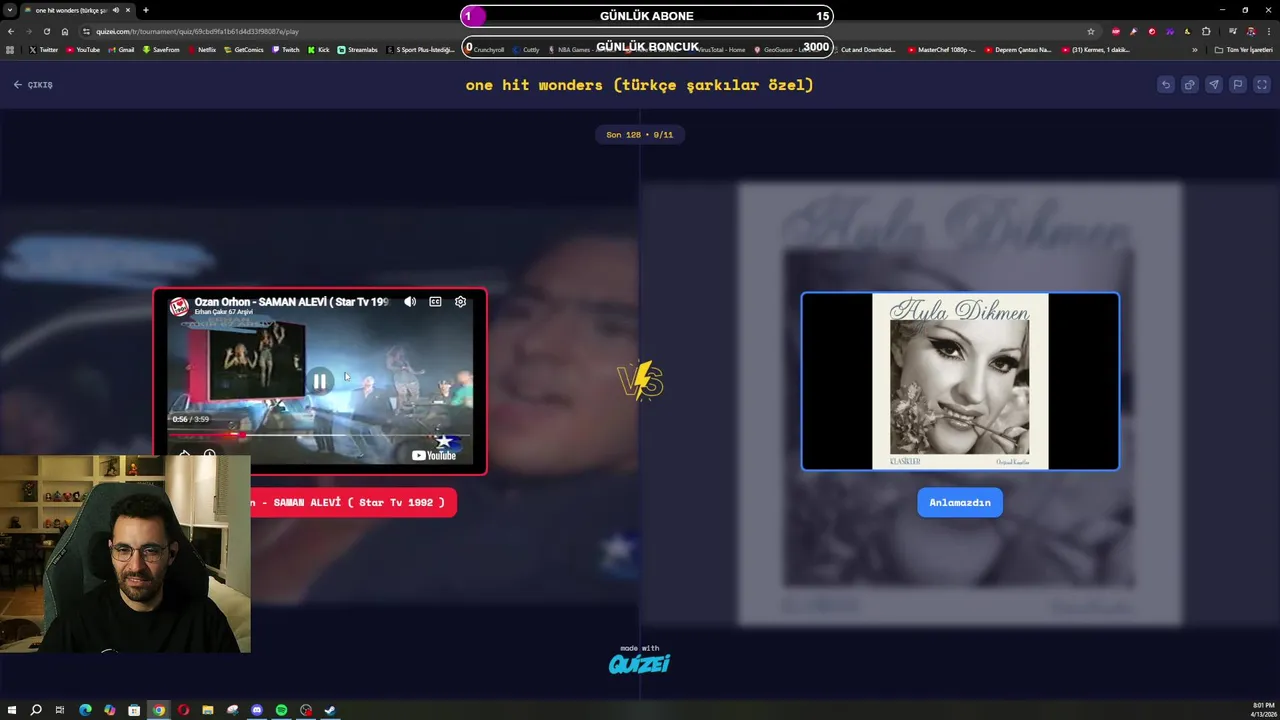Click the red ABP extension icon
Image resolution: width=1280 pixels, height=720 pixels.
click(x=1116, y=31)
